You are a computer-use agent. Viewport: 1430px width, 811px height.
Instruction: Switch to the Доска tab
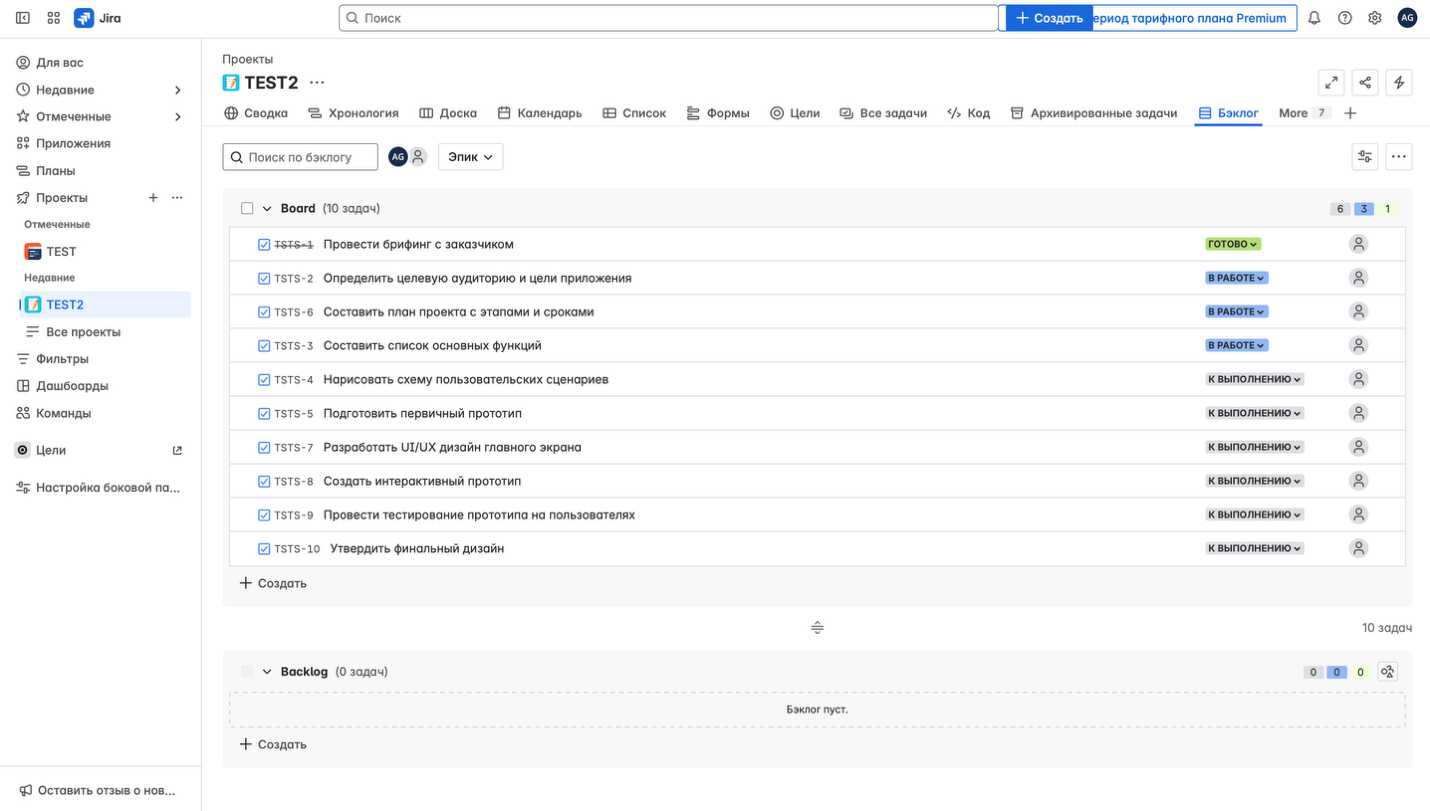click(448, 113)
